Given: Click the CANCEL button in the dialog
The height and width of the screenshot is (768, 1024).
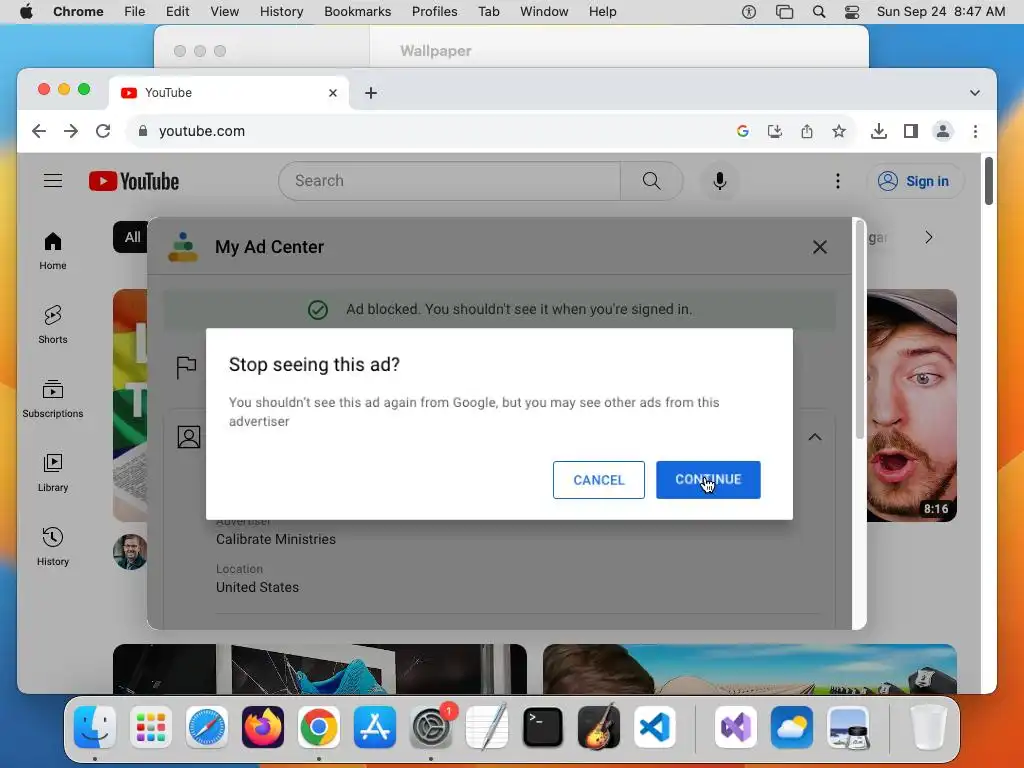Looking at the screenshot, I should click(598, 479).
